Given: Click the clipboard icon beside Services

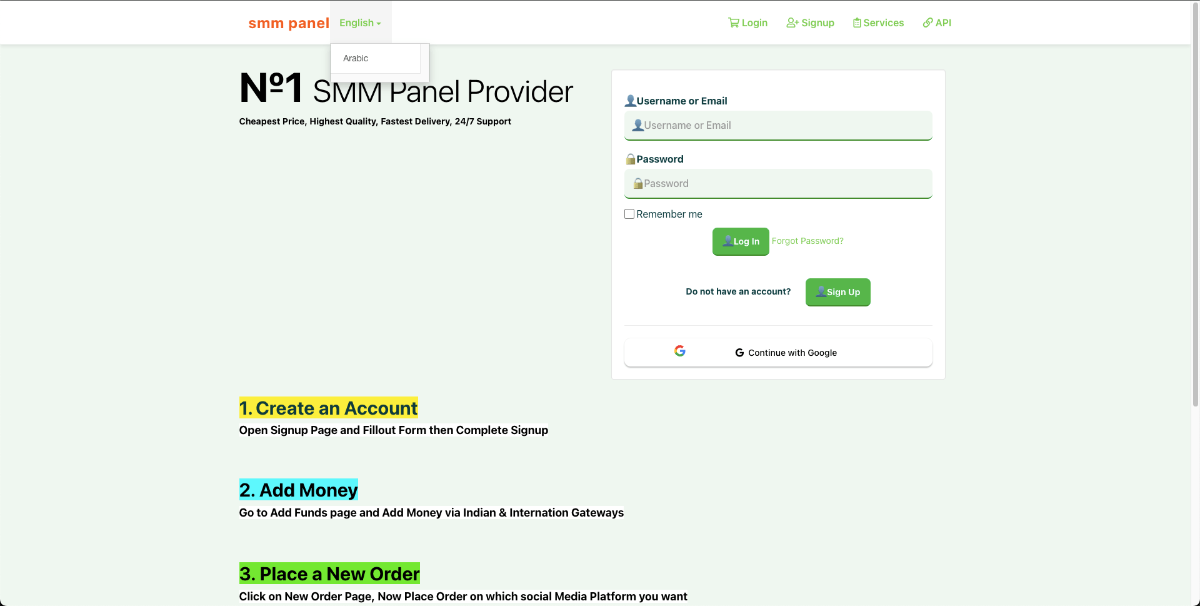Looking at the screenshot, I should [x=857, y=22].
